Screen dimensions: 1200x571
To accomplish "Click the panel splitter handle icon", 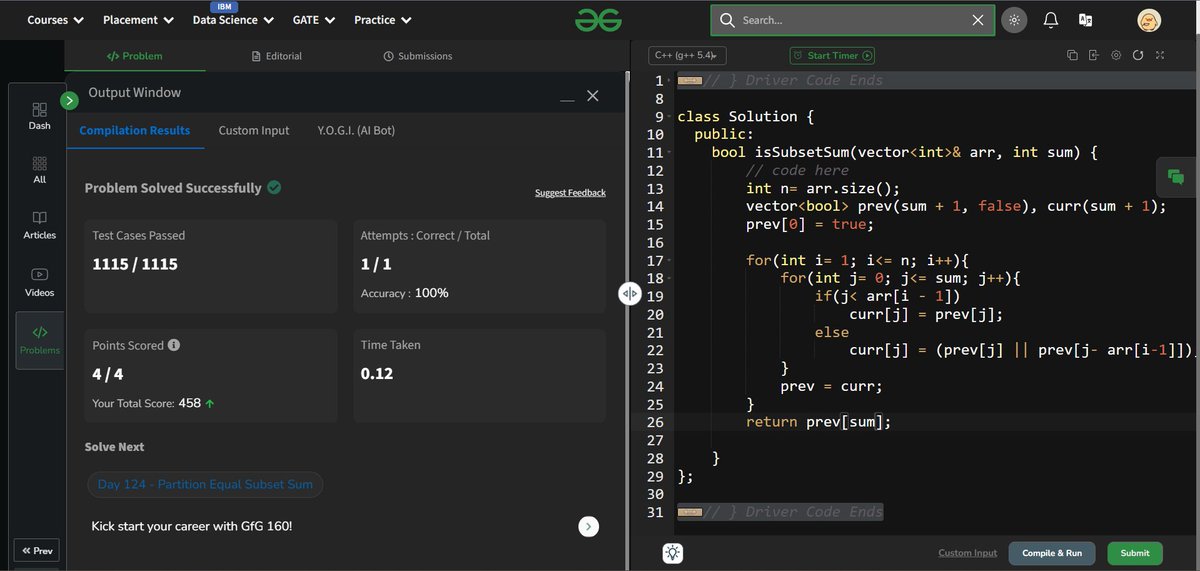I will coord(630,293).
